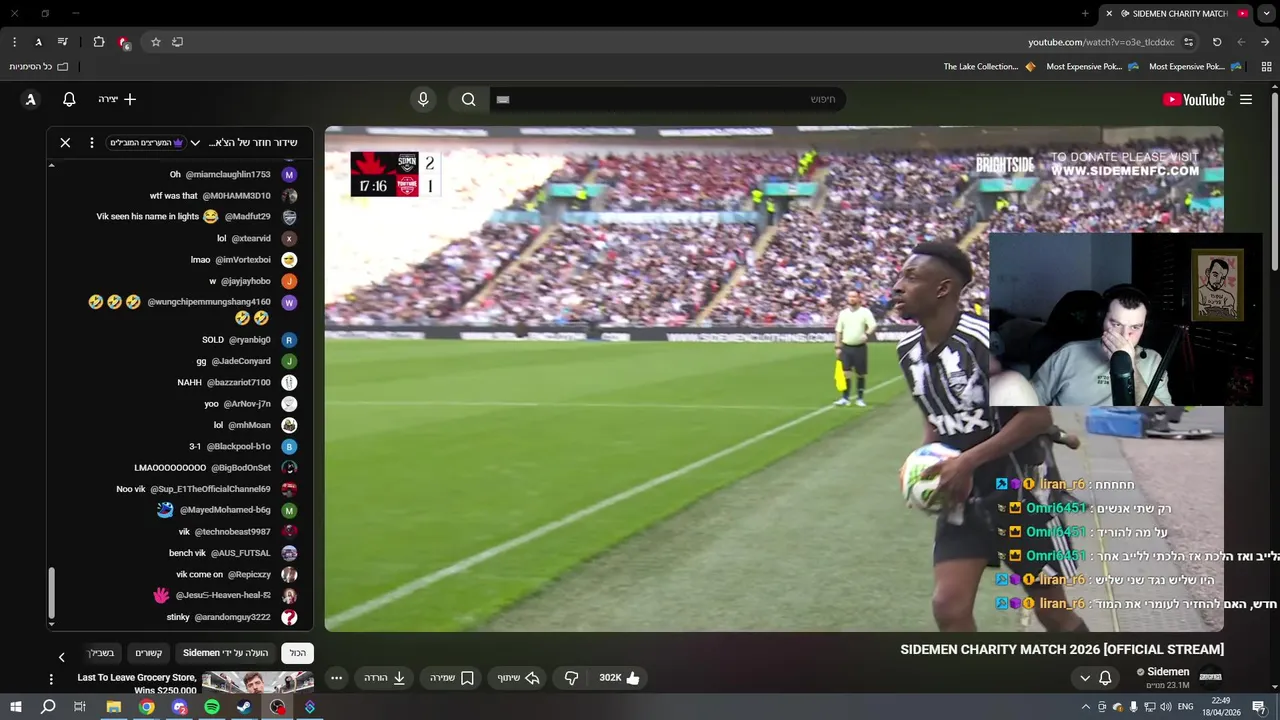The height and width of the screenshot is (720, 1280).
Task: Open media controls icon in Chrome toolbar
Action: click(63, 42)
